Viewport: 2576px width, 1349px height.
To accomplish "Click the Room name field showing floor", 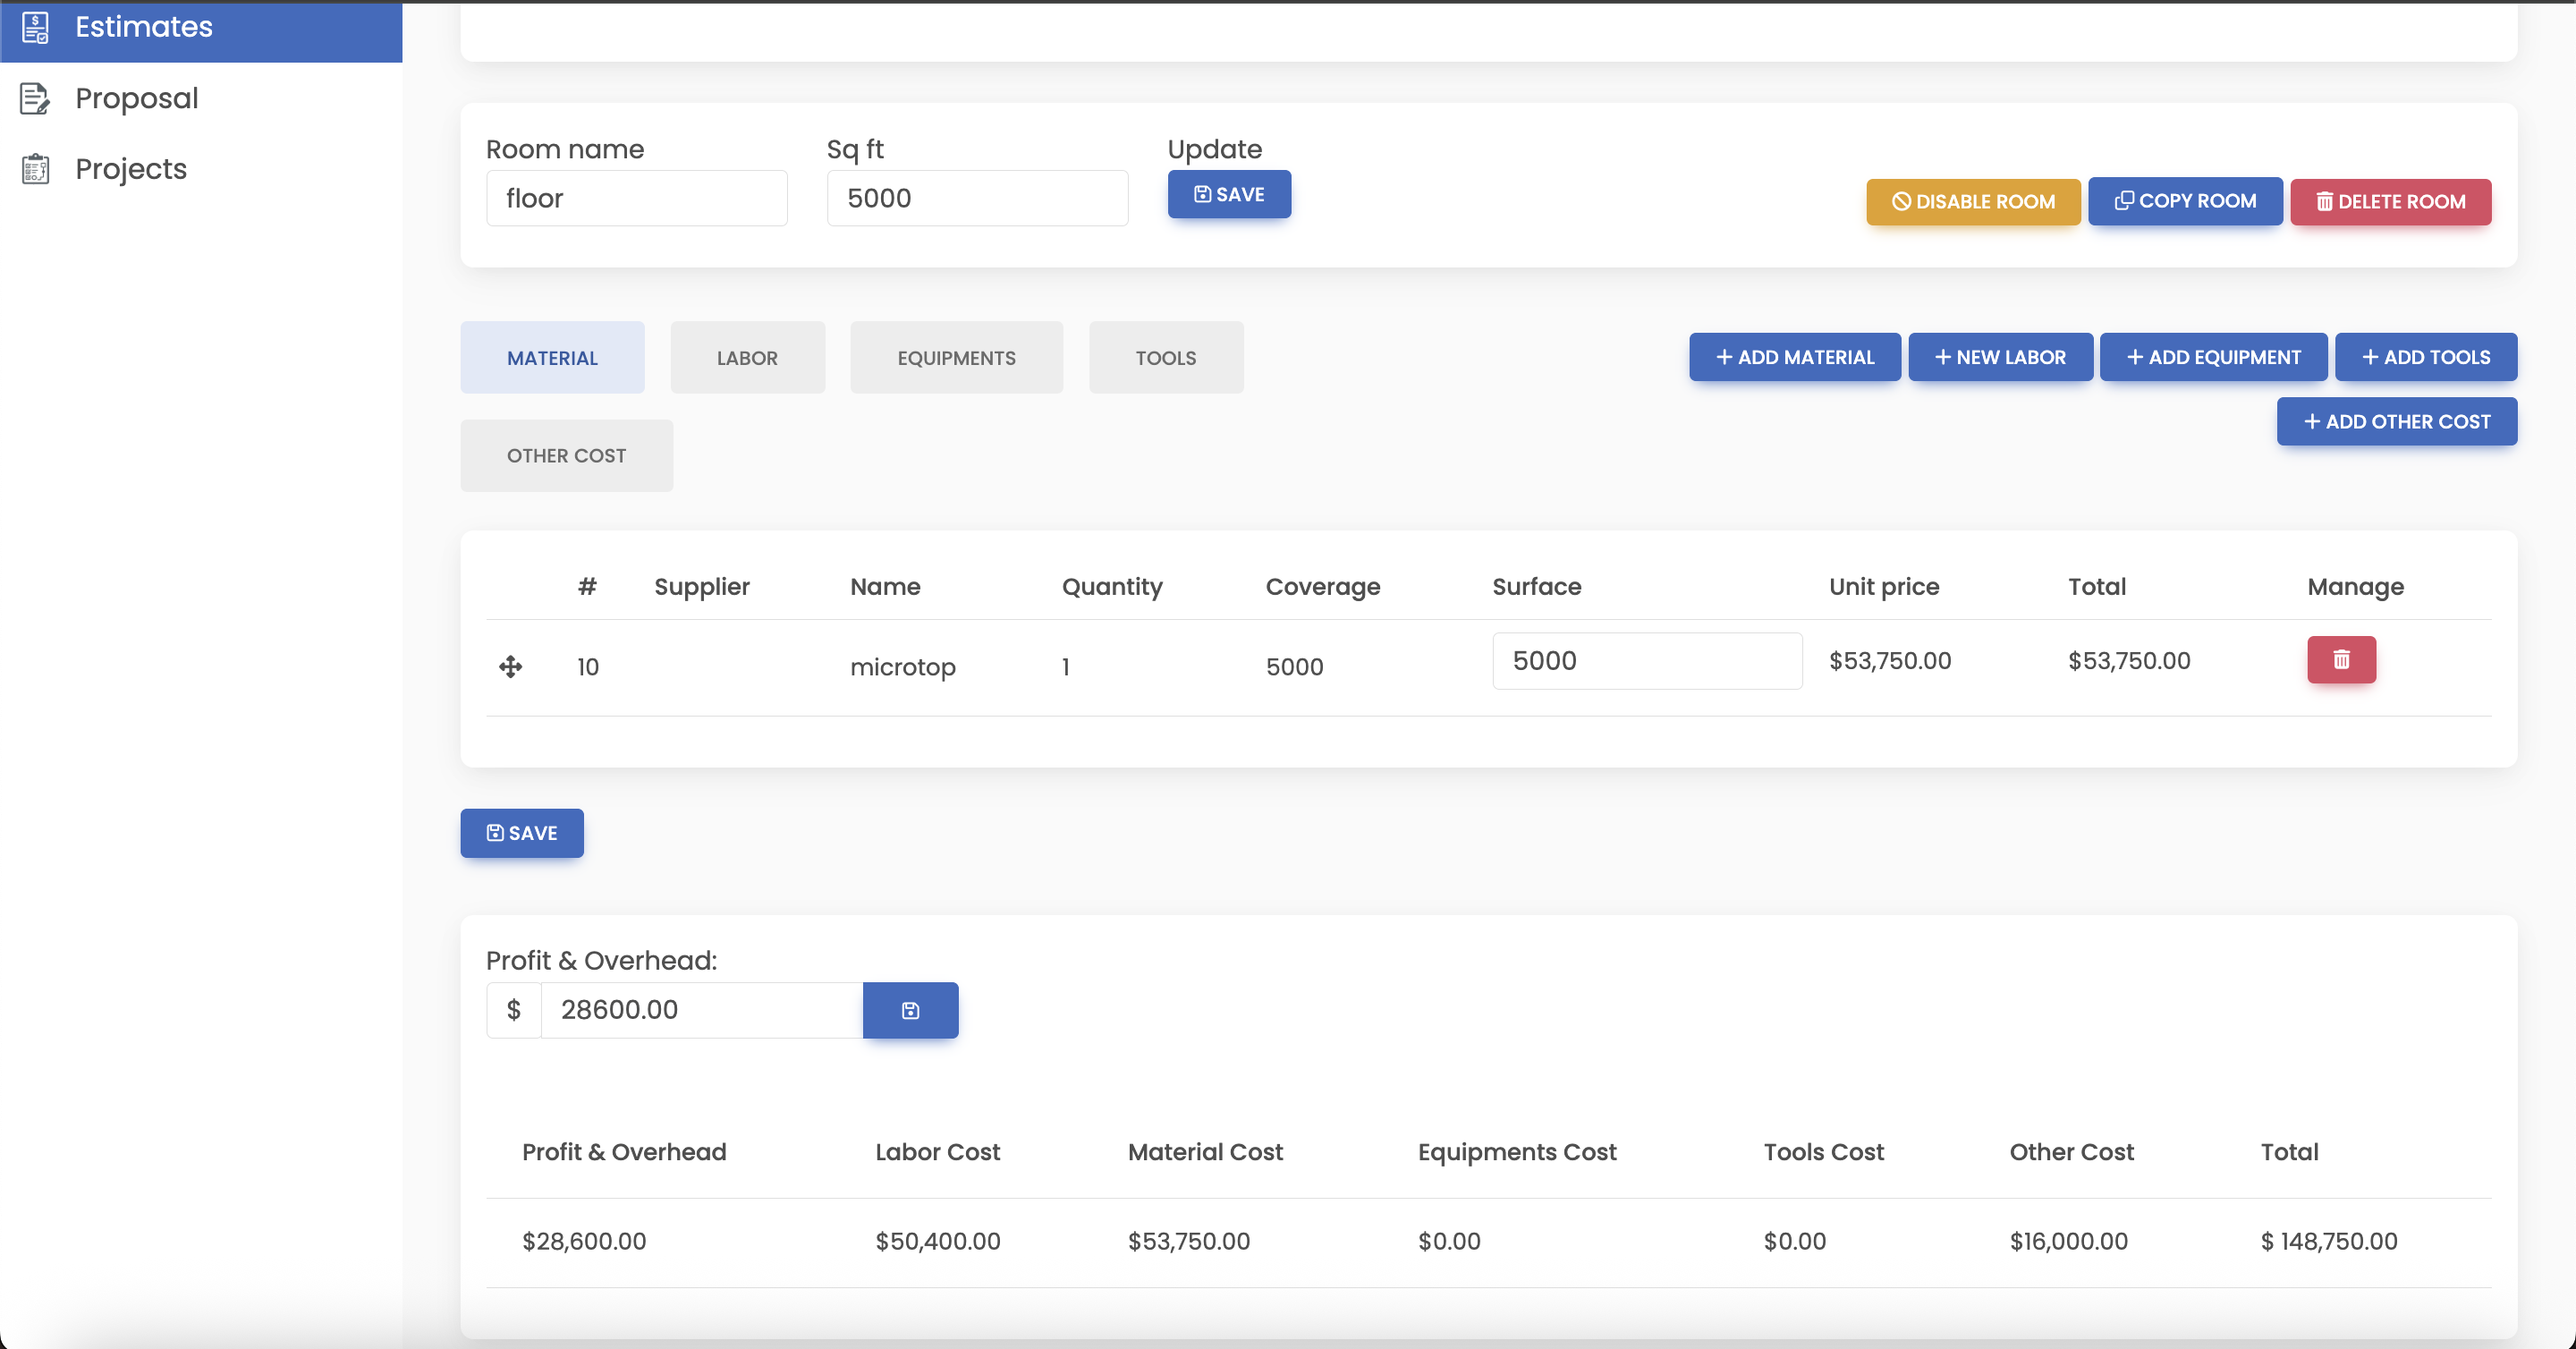I will pyautogui.click(x=637, y=198).
